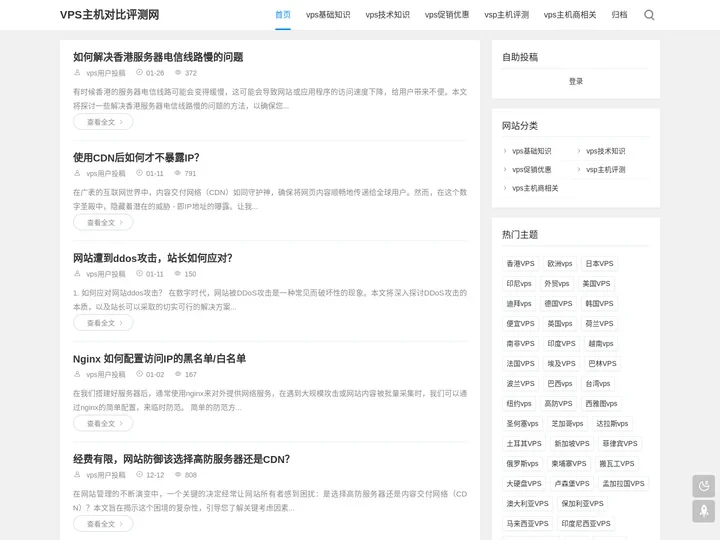Image resolution: width=720 pixels, height=540 pixels.
Task: Click chevron before sidebar vps技术知识
Action: tap(579, 151)
